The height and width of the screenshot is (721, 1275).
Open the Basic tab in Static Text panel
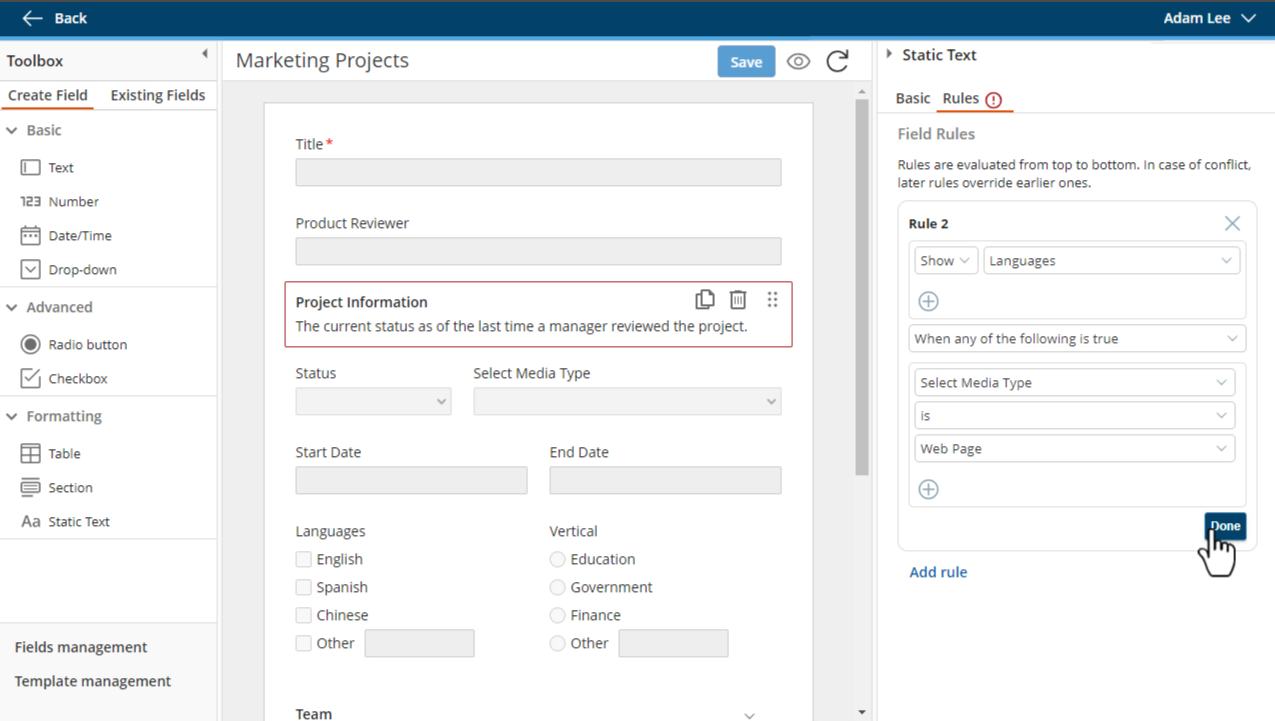click(912, 98)
